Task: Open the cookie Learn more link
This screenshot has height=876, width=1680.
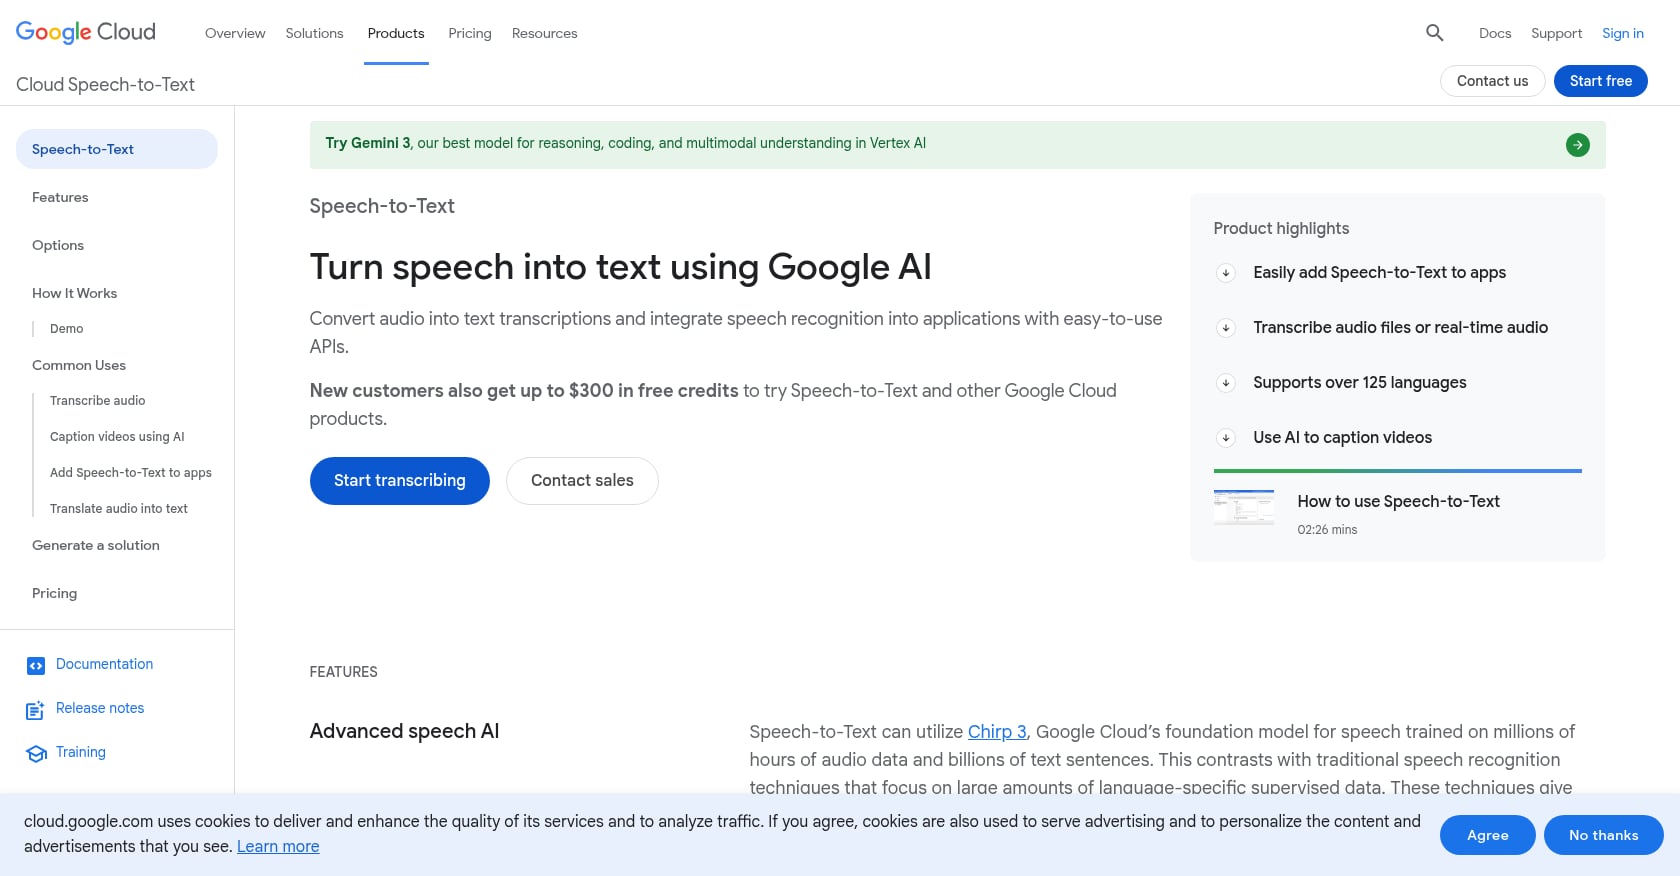Action: coord(278,847)
